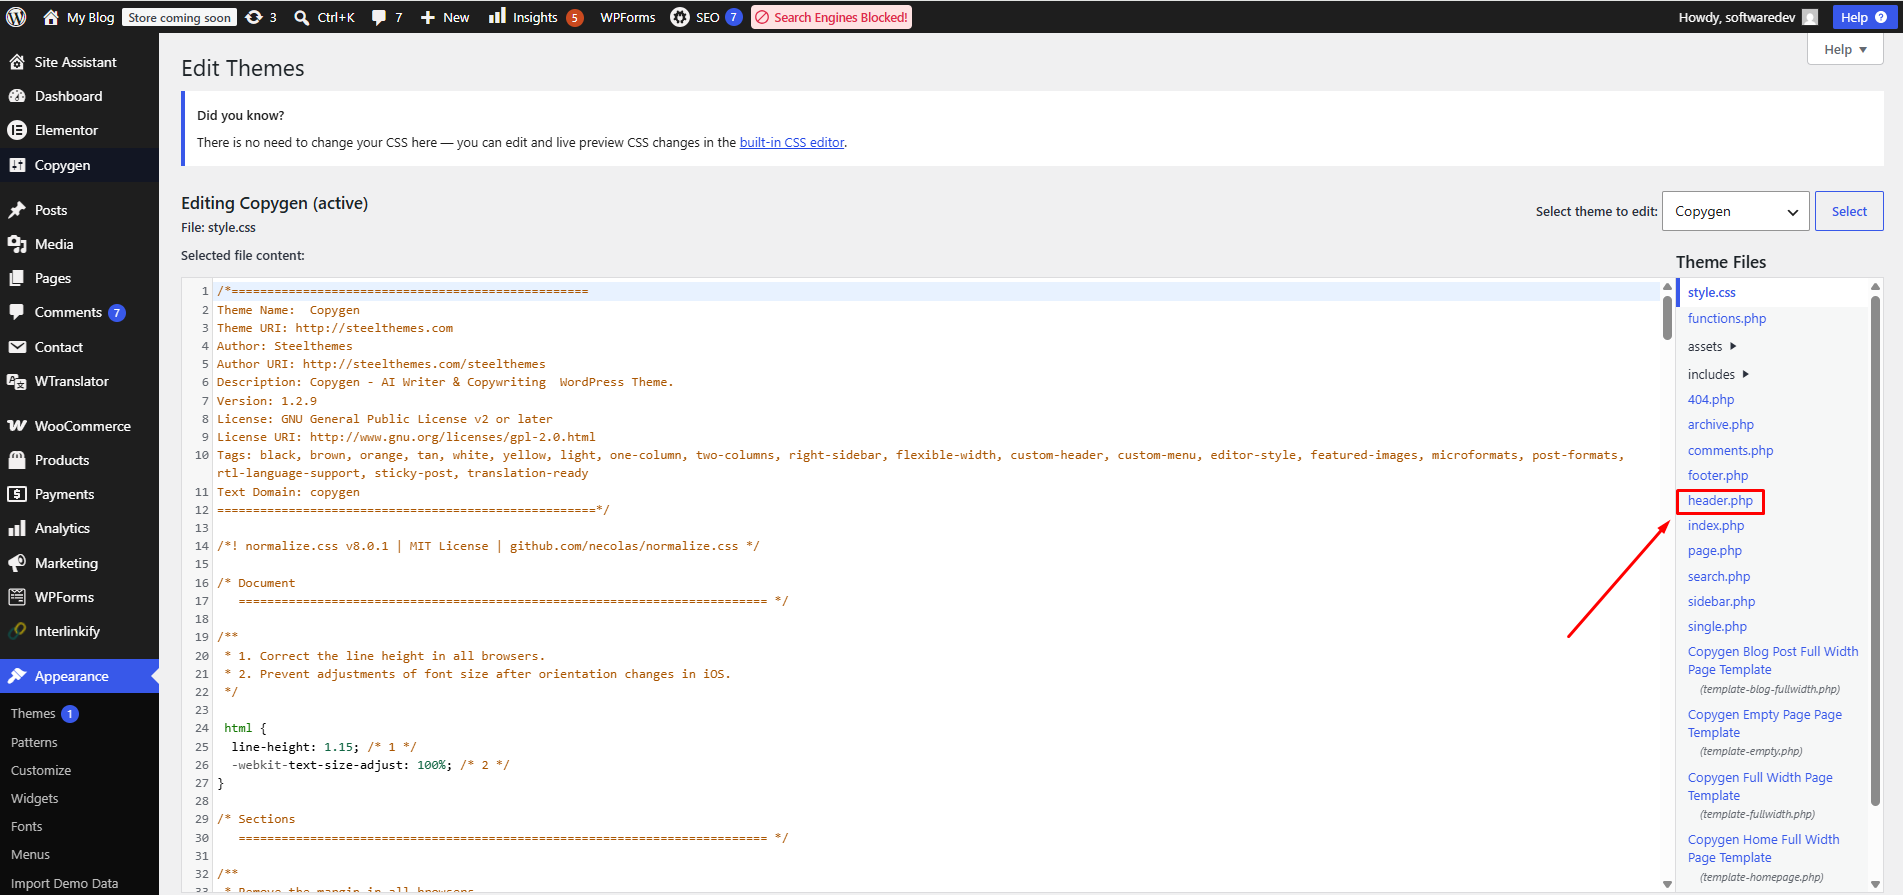Click the blue Help button in admin bar

(1864, 17)
